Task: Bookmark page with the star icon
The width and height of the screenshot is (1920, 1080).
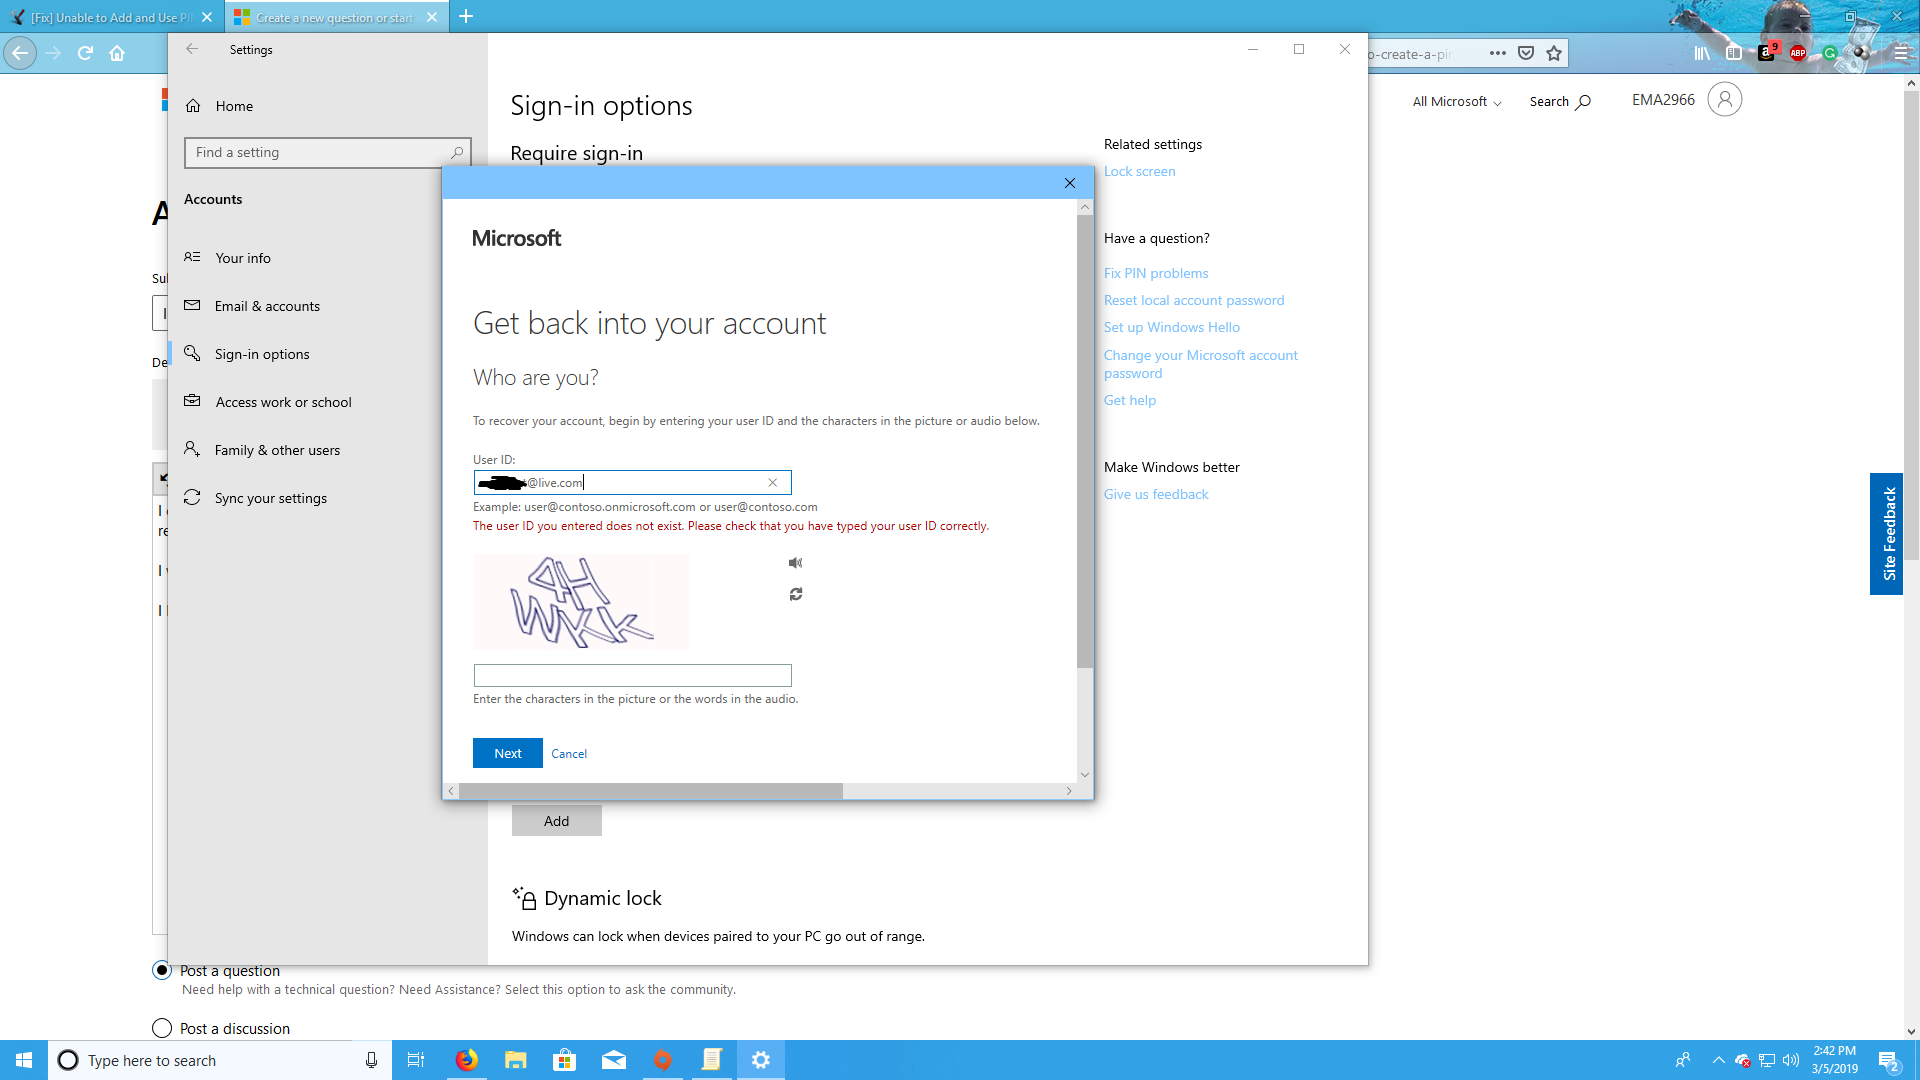Action: coord(1553,53)
